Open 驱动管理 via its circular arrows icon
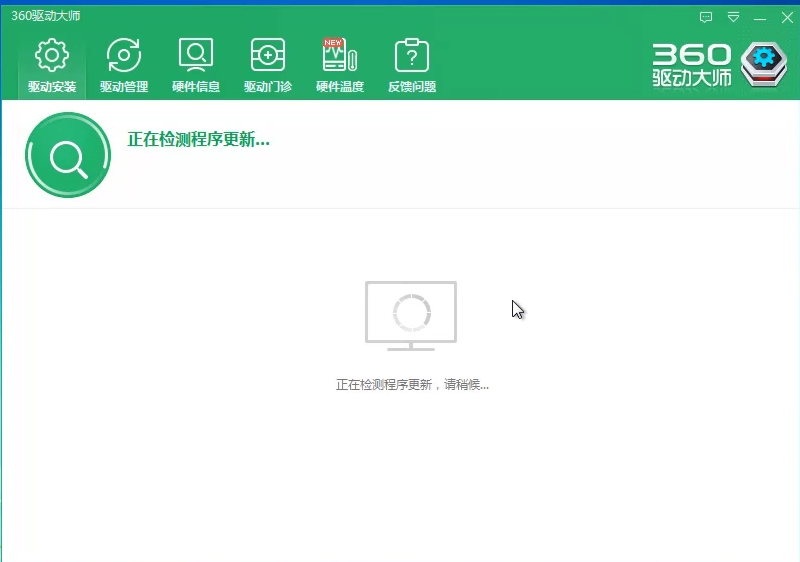 pos(124,55)
